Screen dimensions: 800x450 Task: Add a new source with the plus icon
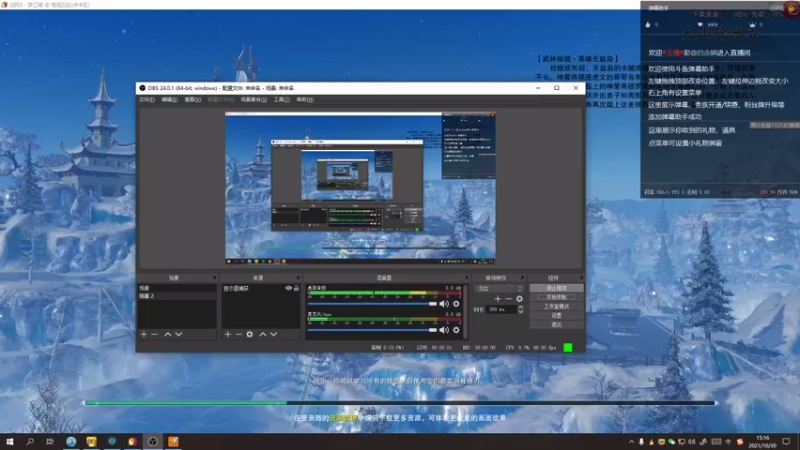(228, 334)
